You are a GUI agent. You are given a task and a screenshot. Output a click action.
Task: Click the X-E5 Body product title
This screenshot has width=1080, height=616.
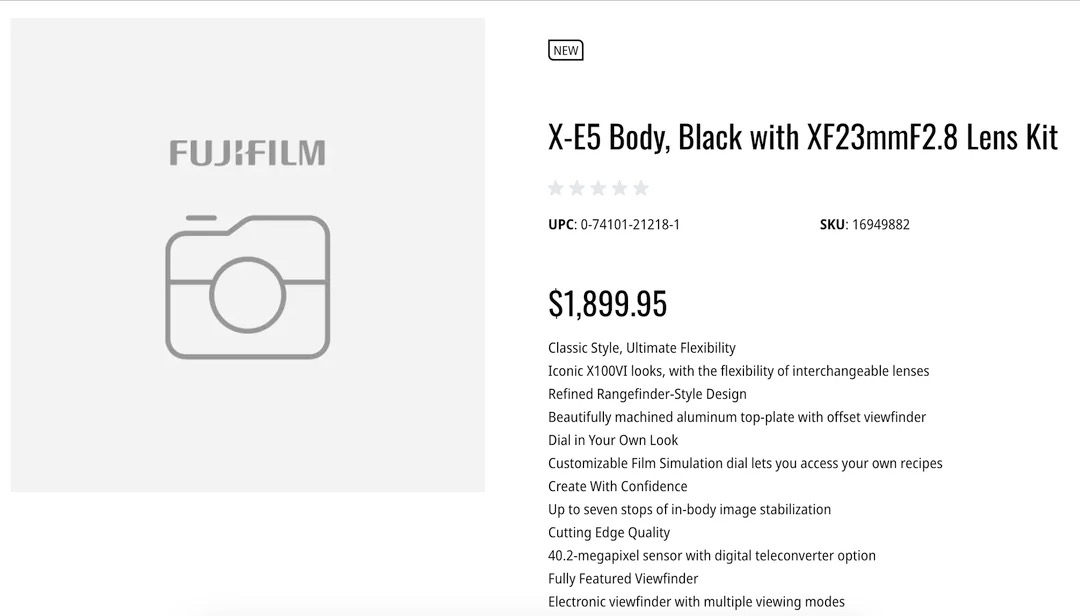click(x=802, y=137)
